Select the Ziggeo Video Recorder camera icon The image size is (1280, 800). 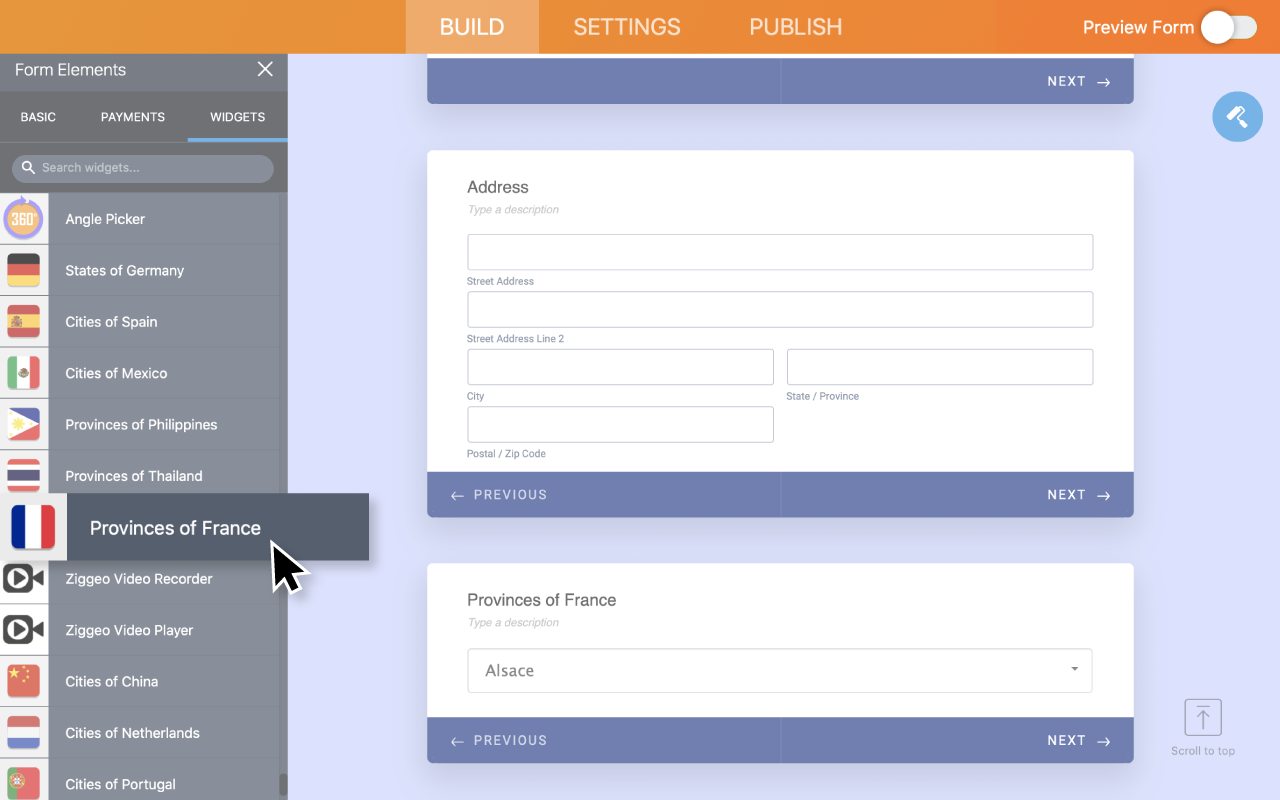click(23, 579)
